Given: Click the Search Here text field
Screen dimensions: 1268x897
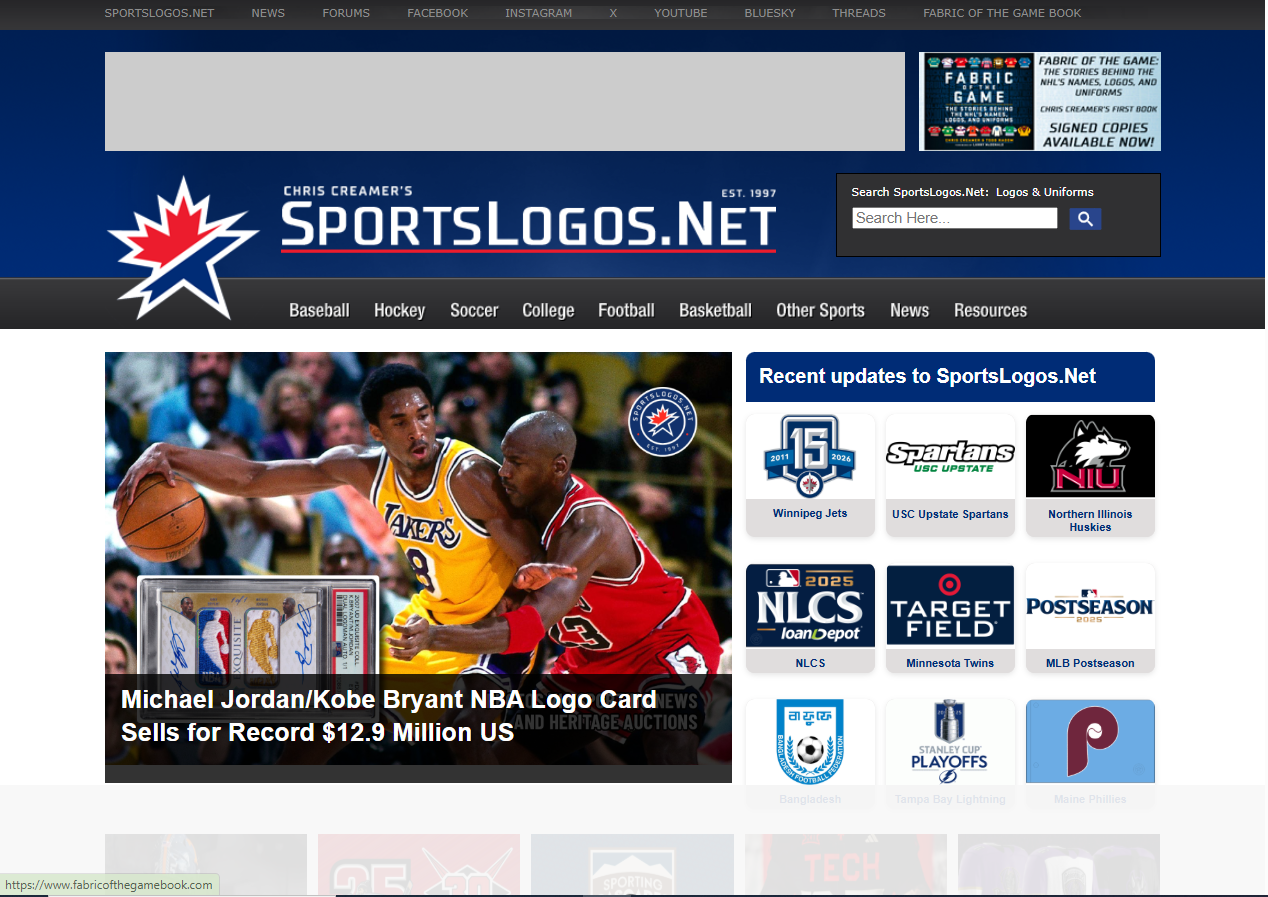Looking at the screenshot, I should pos(954,218).
